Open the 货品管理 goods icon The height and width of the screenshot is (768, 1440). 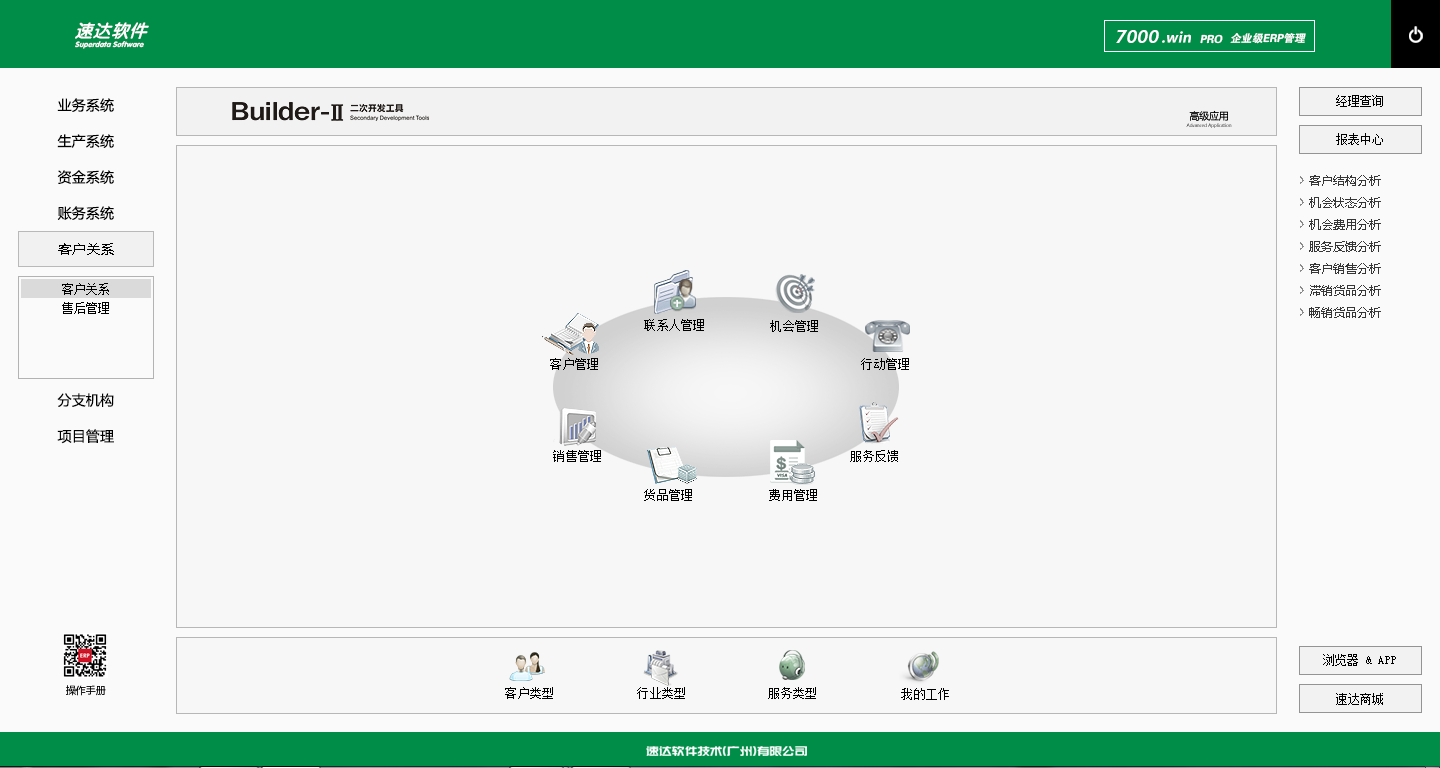[x=669, y=465]
